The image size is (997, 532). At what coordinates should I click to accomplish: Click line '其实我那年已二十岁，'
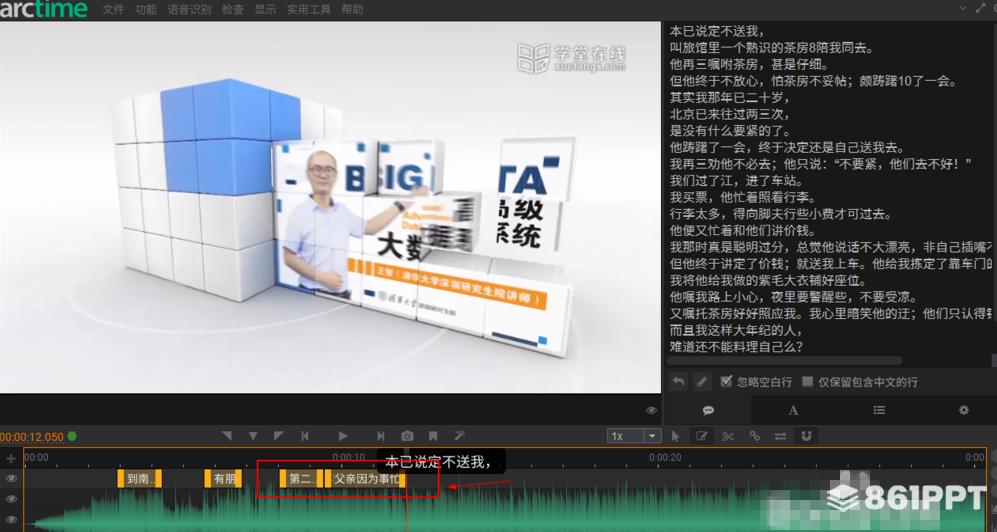pos(729,98)
